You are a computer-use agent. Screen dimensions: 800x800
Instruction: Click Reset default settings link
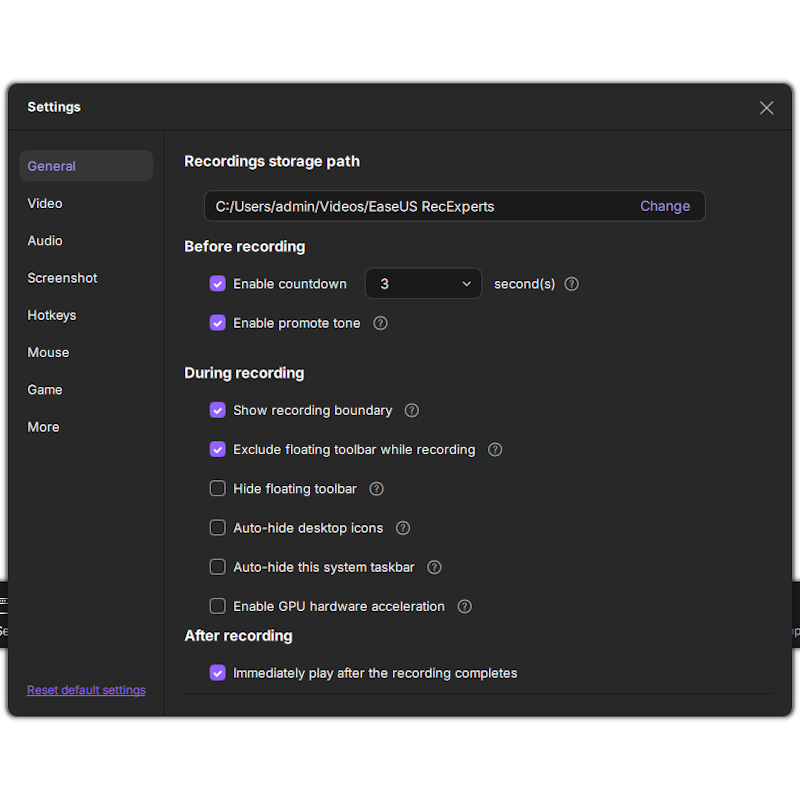(86, 690)
